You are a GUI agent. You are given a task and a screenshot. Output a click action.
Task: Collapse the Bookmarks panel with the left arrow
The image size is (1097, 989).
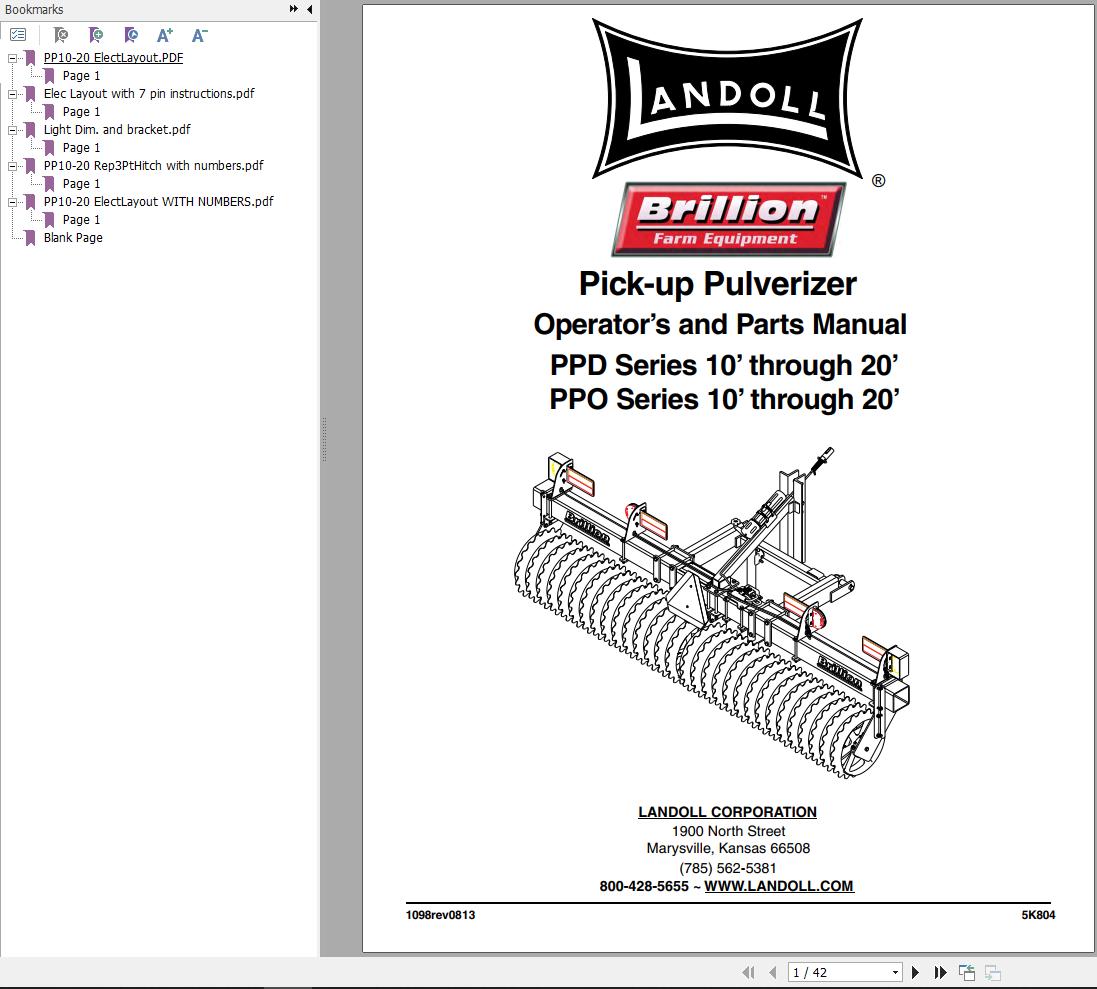[x=308, y=8]
